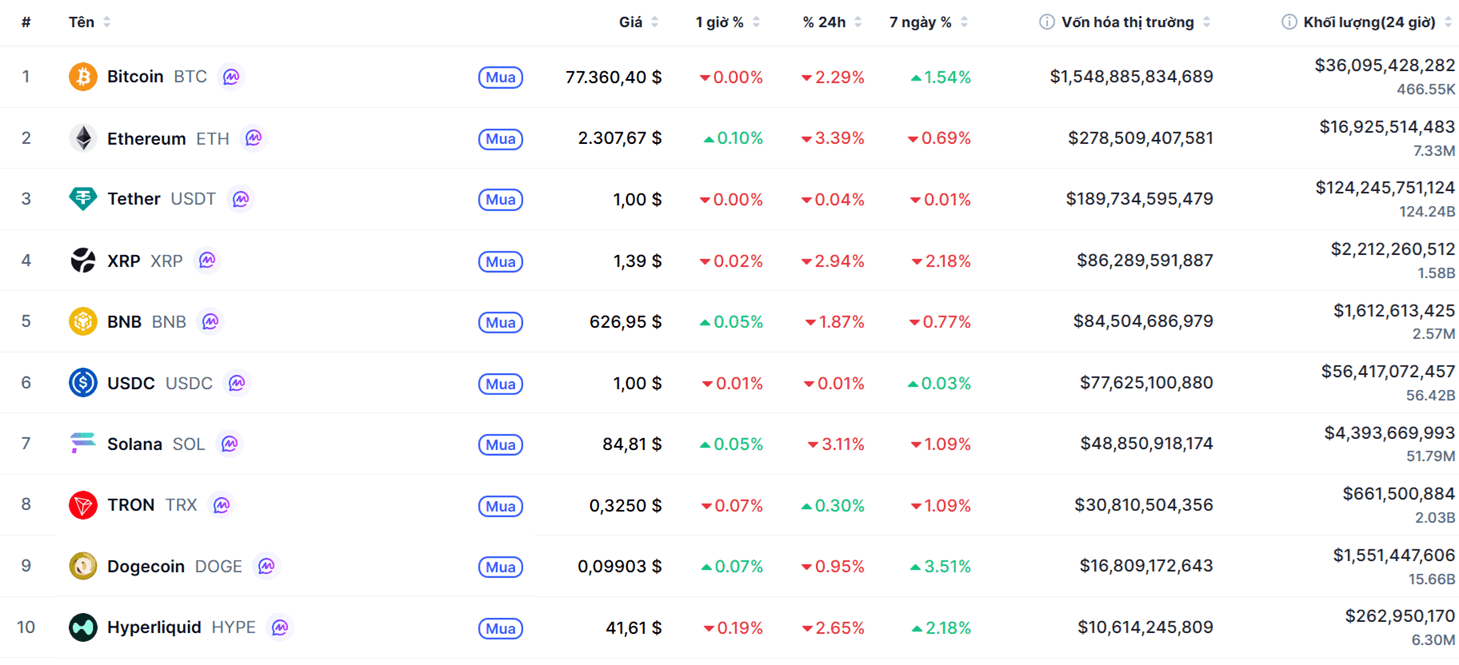Click Bitcoin price 77.360,40 $
Viewport: 1459px width, 665px height.
(x=613, y=77)
